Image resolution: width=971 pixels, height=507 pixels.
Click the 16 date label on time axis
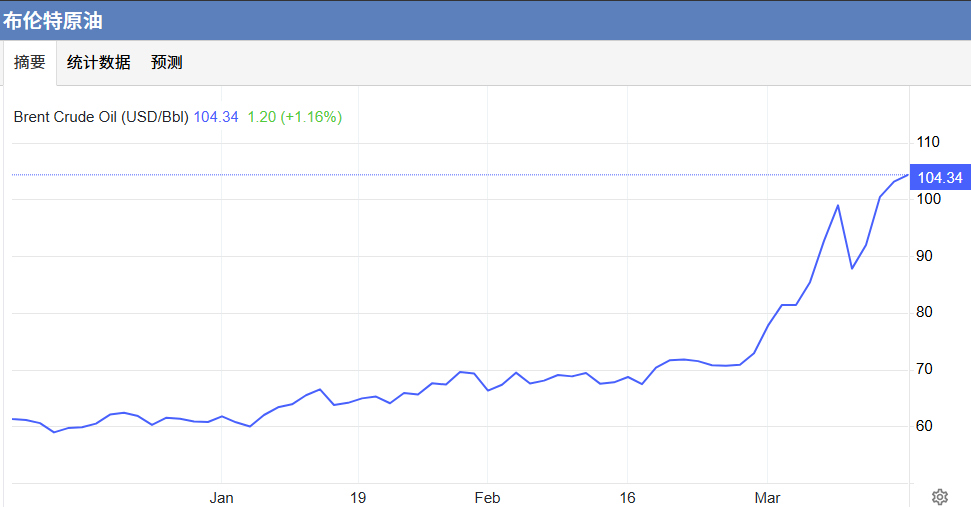point(626,498)
